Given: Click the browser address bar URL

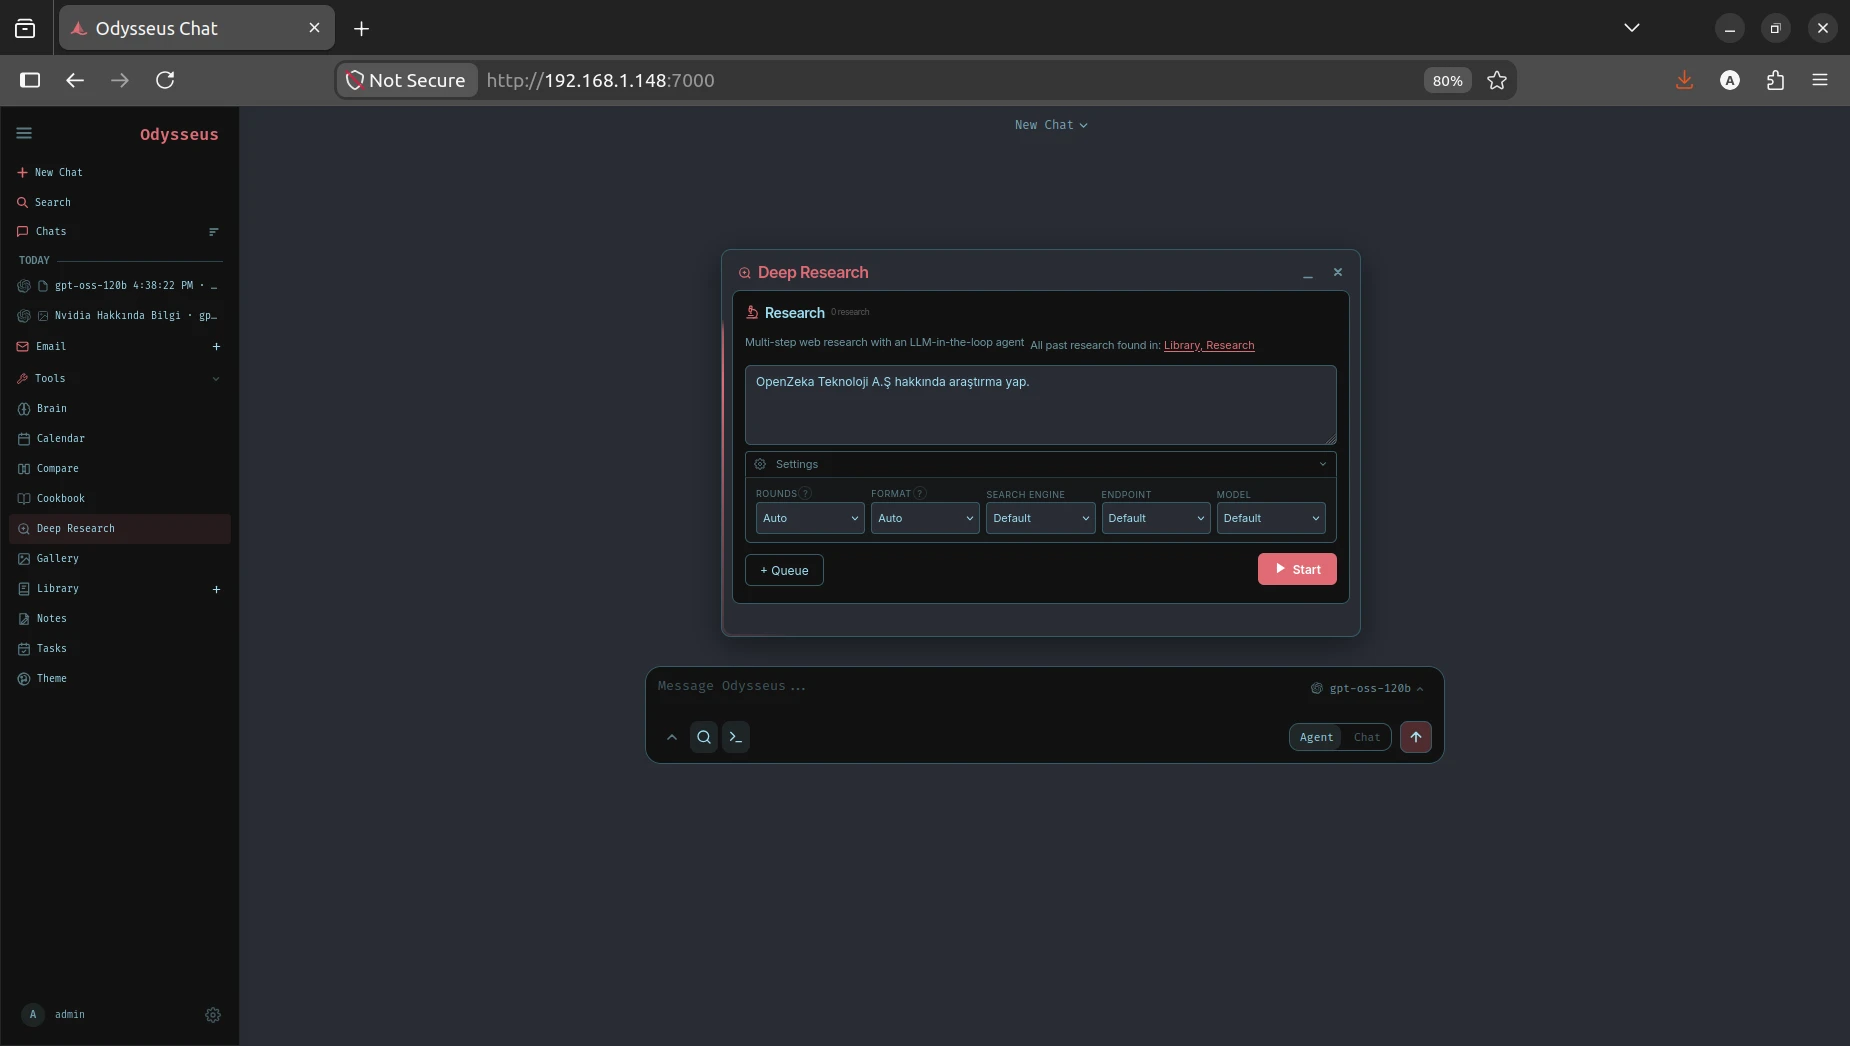Looking at the screenshot, I should coord(601,80).
